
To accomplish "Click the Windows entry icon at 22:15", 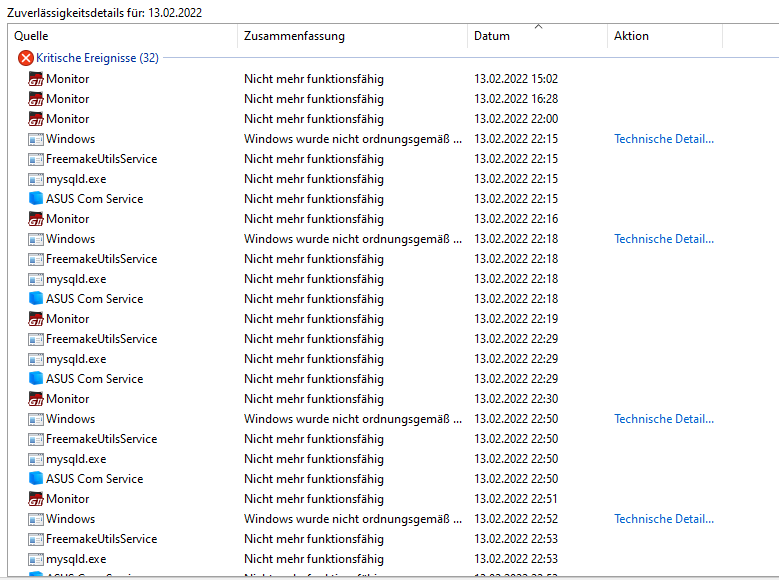I will pos(36,139).
